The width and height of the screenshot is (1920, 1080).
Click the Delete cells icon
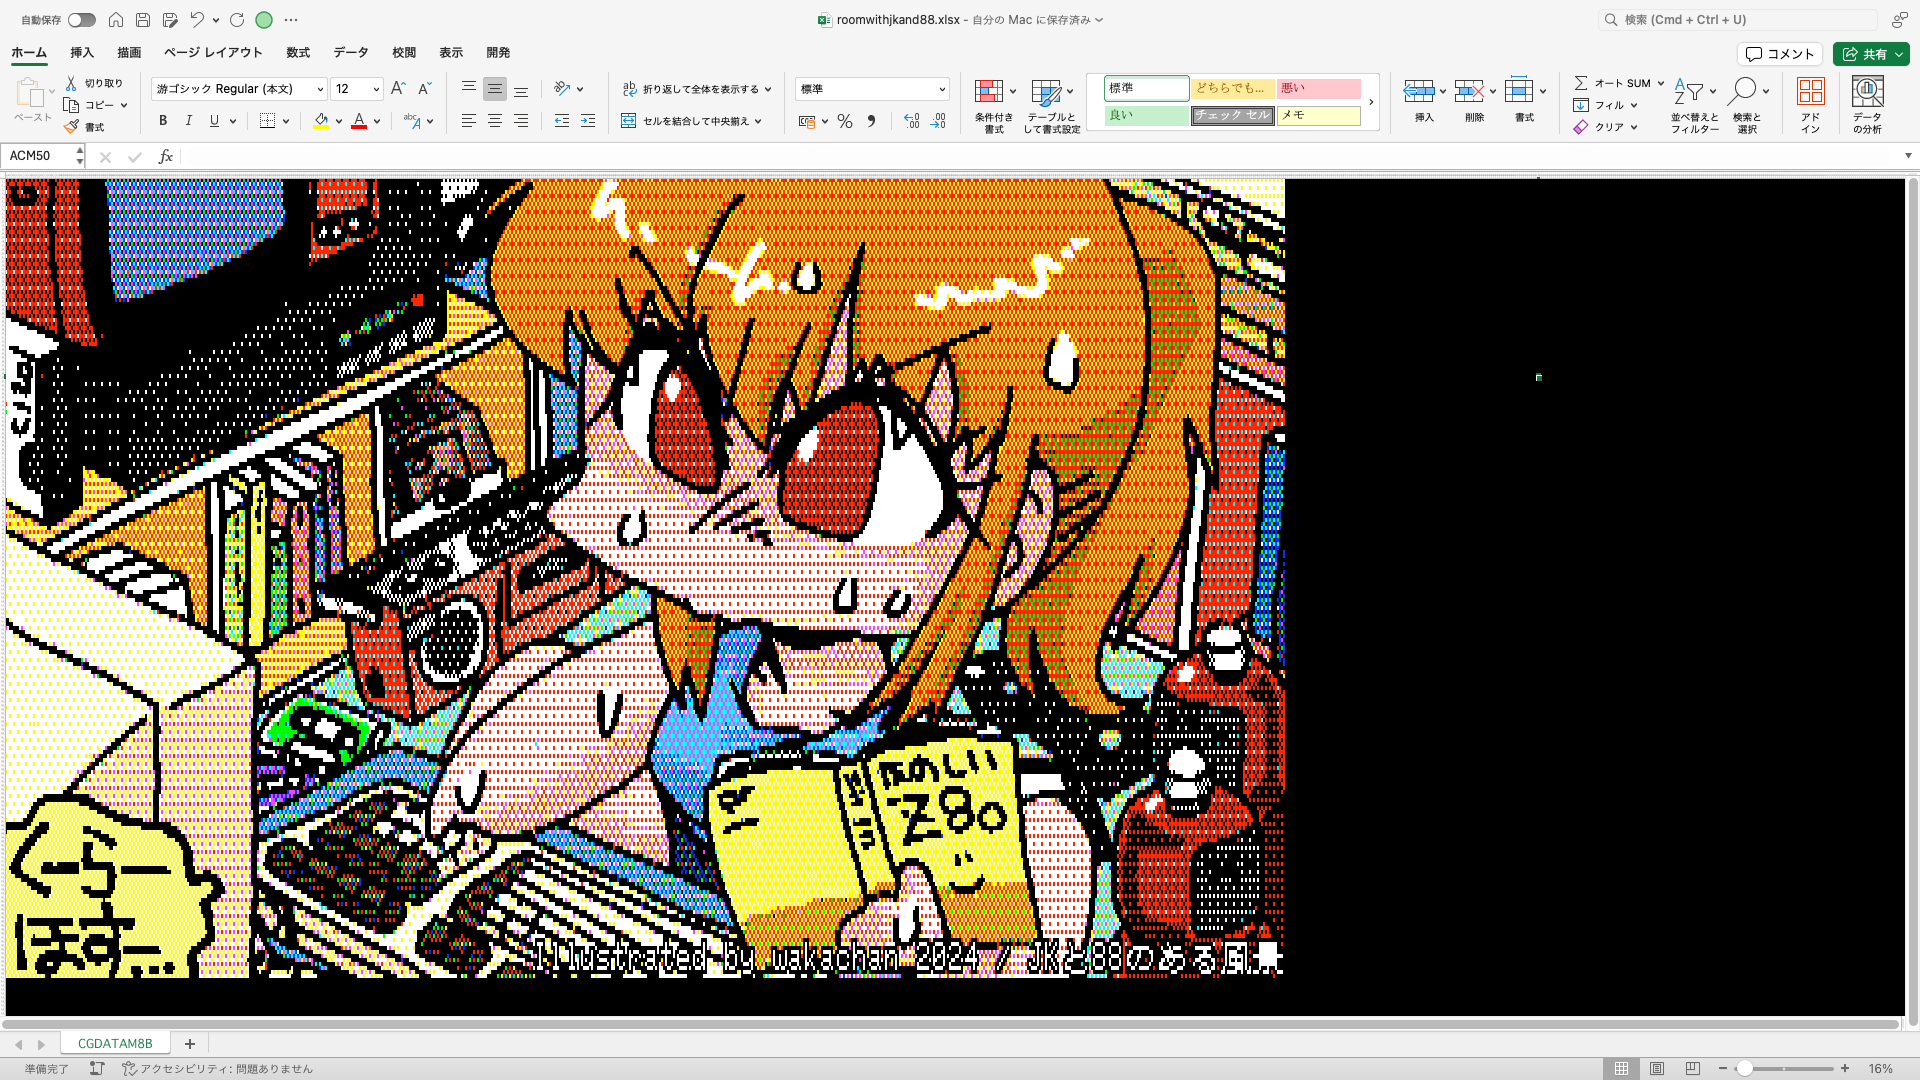tap(1469, 91)
